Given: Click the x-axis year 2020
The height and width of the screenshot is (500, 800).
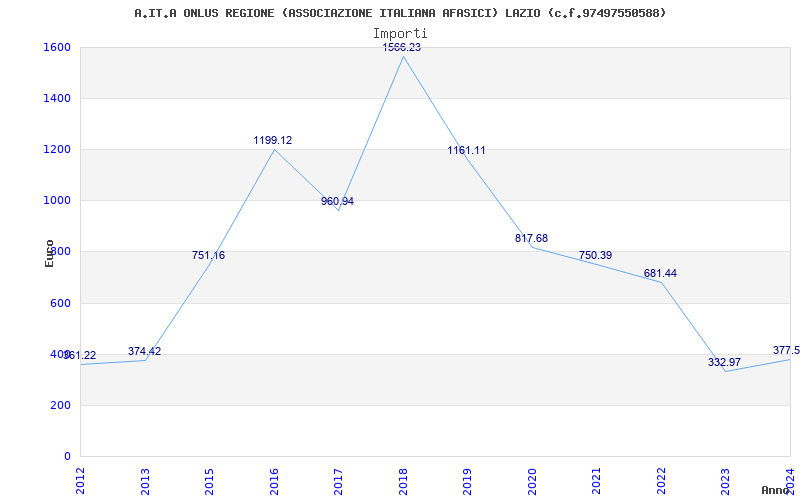Looking at the screenshot, I should pos(532,481).
